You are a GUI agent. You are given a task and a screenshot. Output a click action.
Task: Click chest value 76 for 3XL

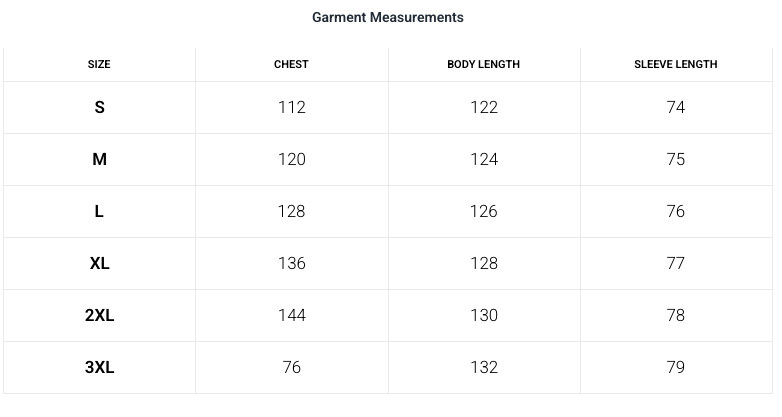pyautogui.click(x=291, y=367)
